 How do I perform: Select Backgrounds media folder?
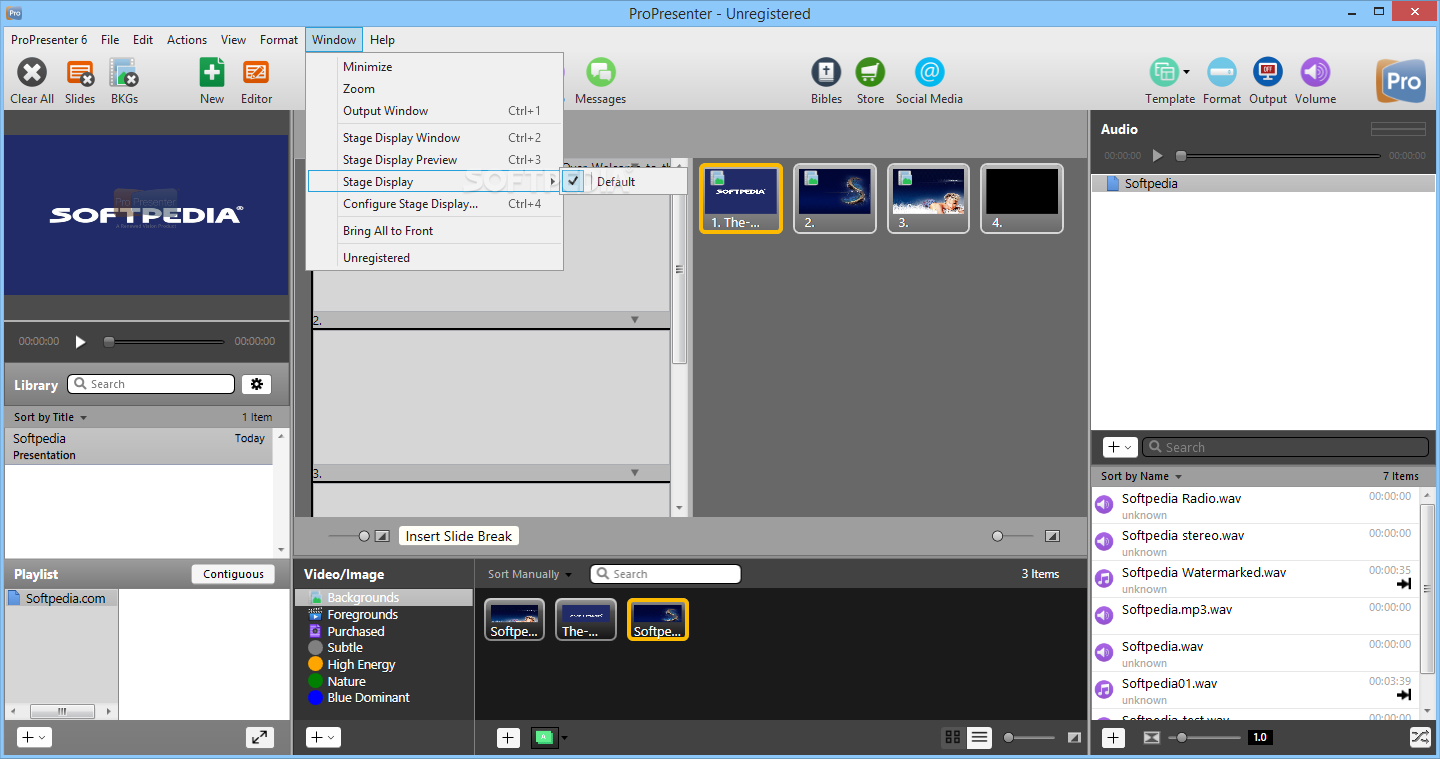(x=384, y=598)
